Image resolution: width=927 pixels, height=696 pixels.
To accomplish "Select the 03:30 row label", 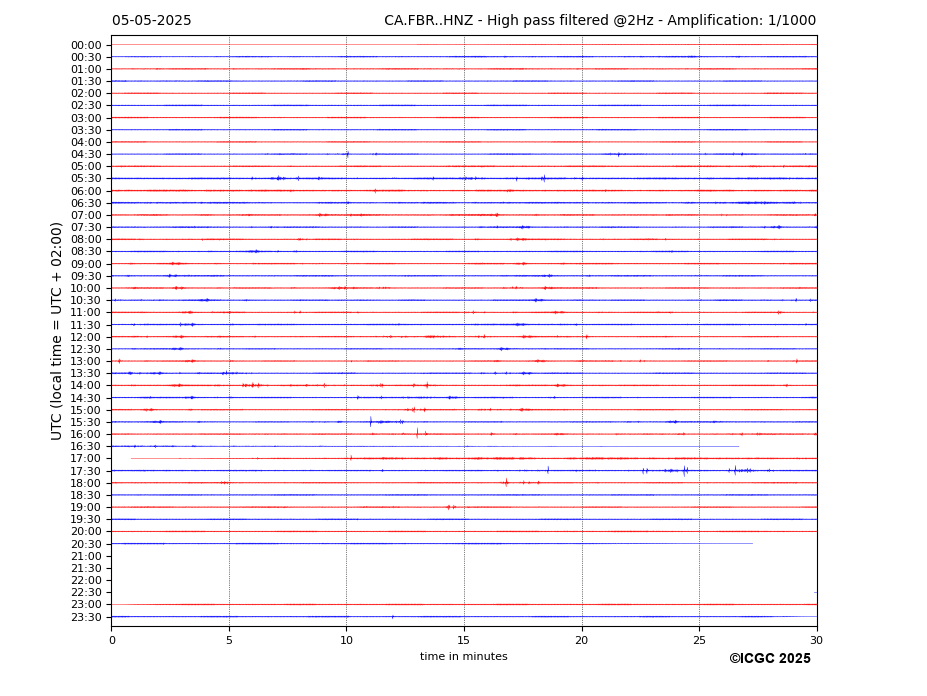I will point(86,130).
